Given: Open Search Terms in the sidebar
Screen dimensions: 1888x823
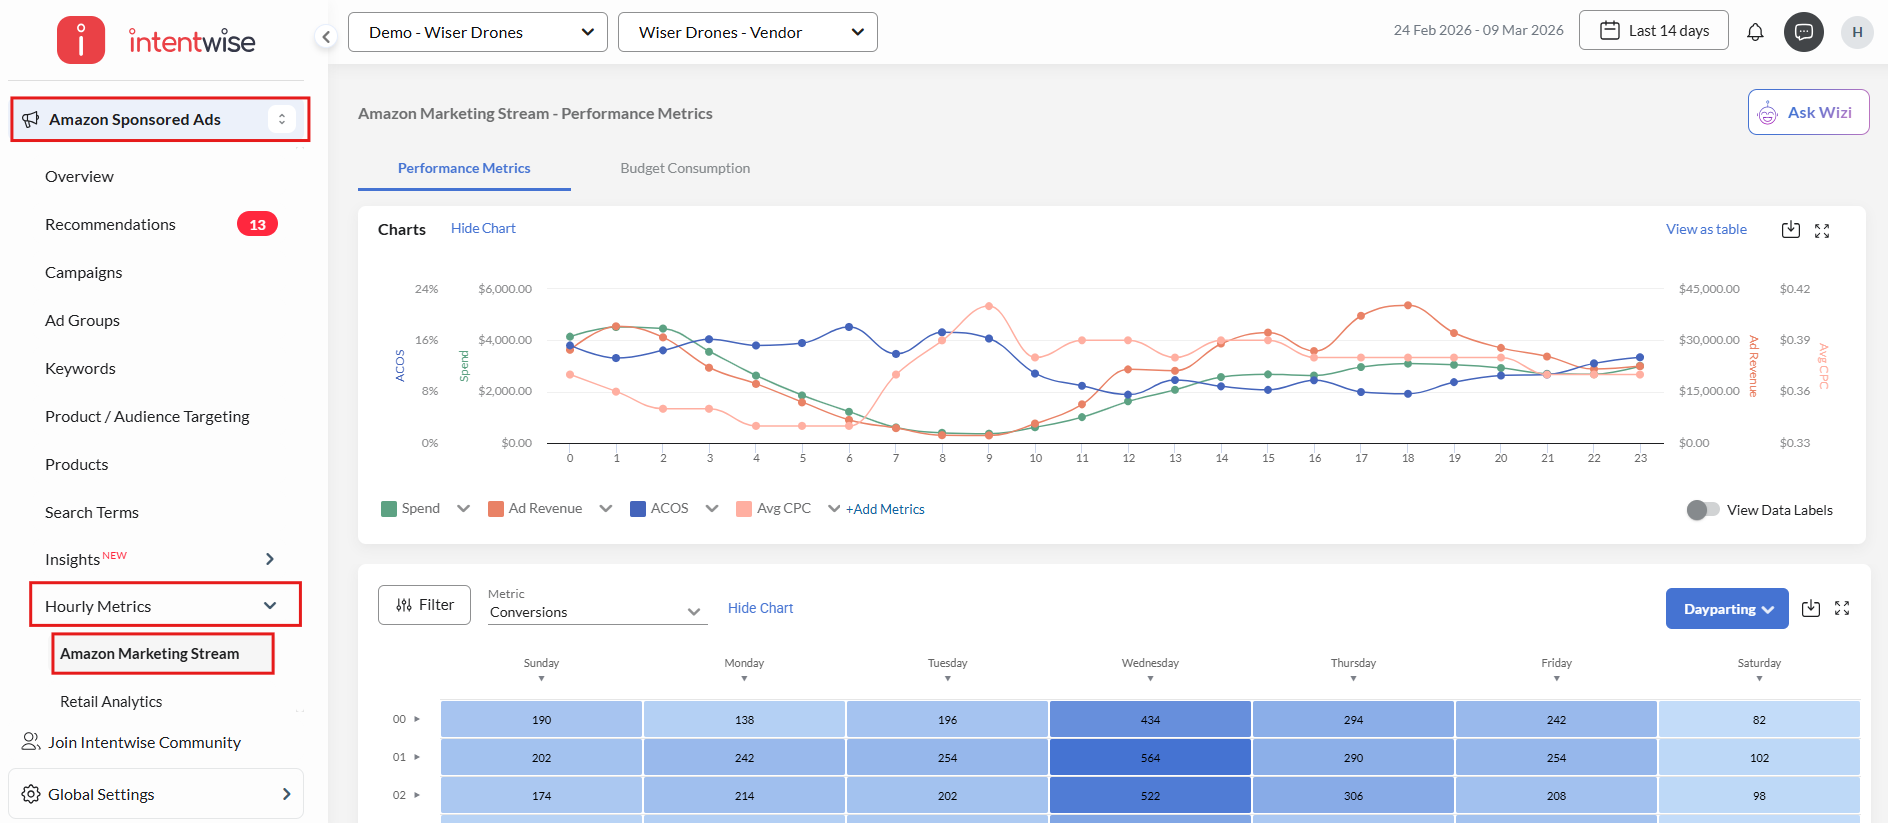Looking at the screenshot, I should [92, 512].
